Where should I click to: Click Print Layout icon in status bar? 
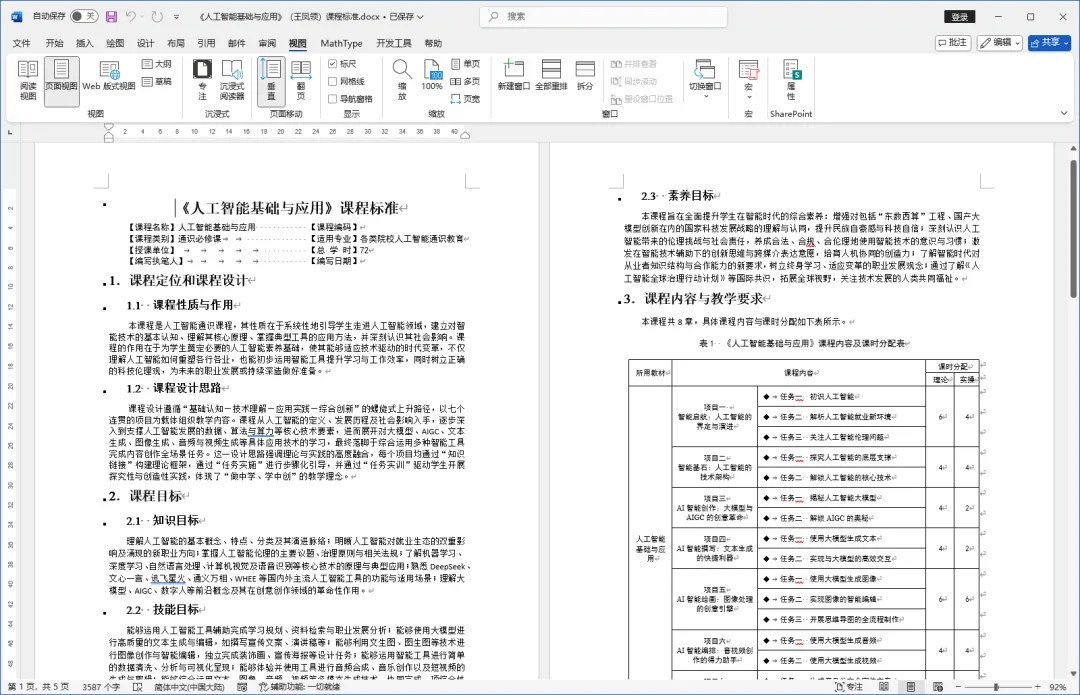click(911, 687)
